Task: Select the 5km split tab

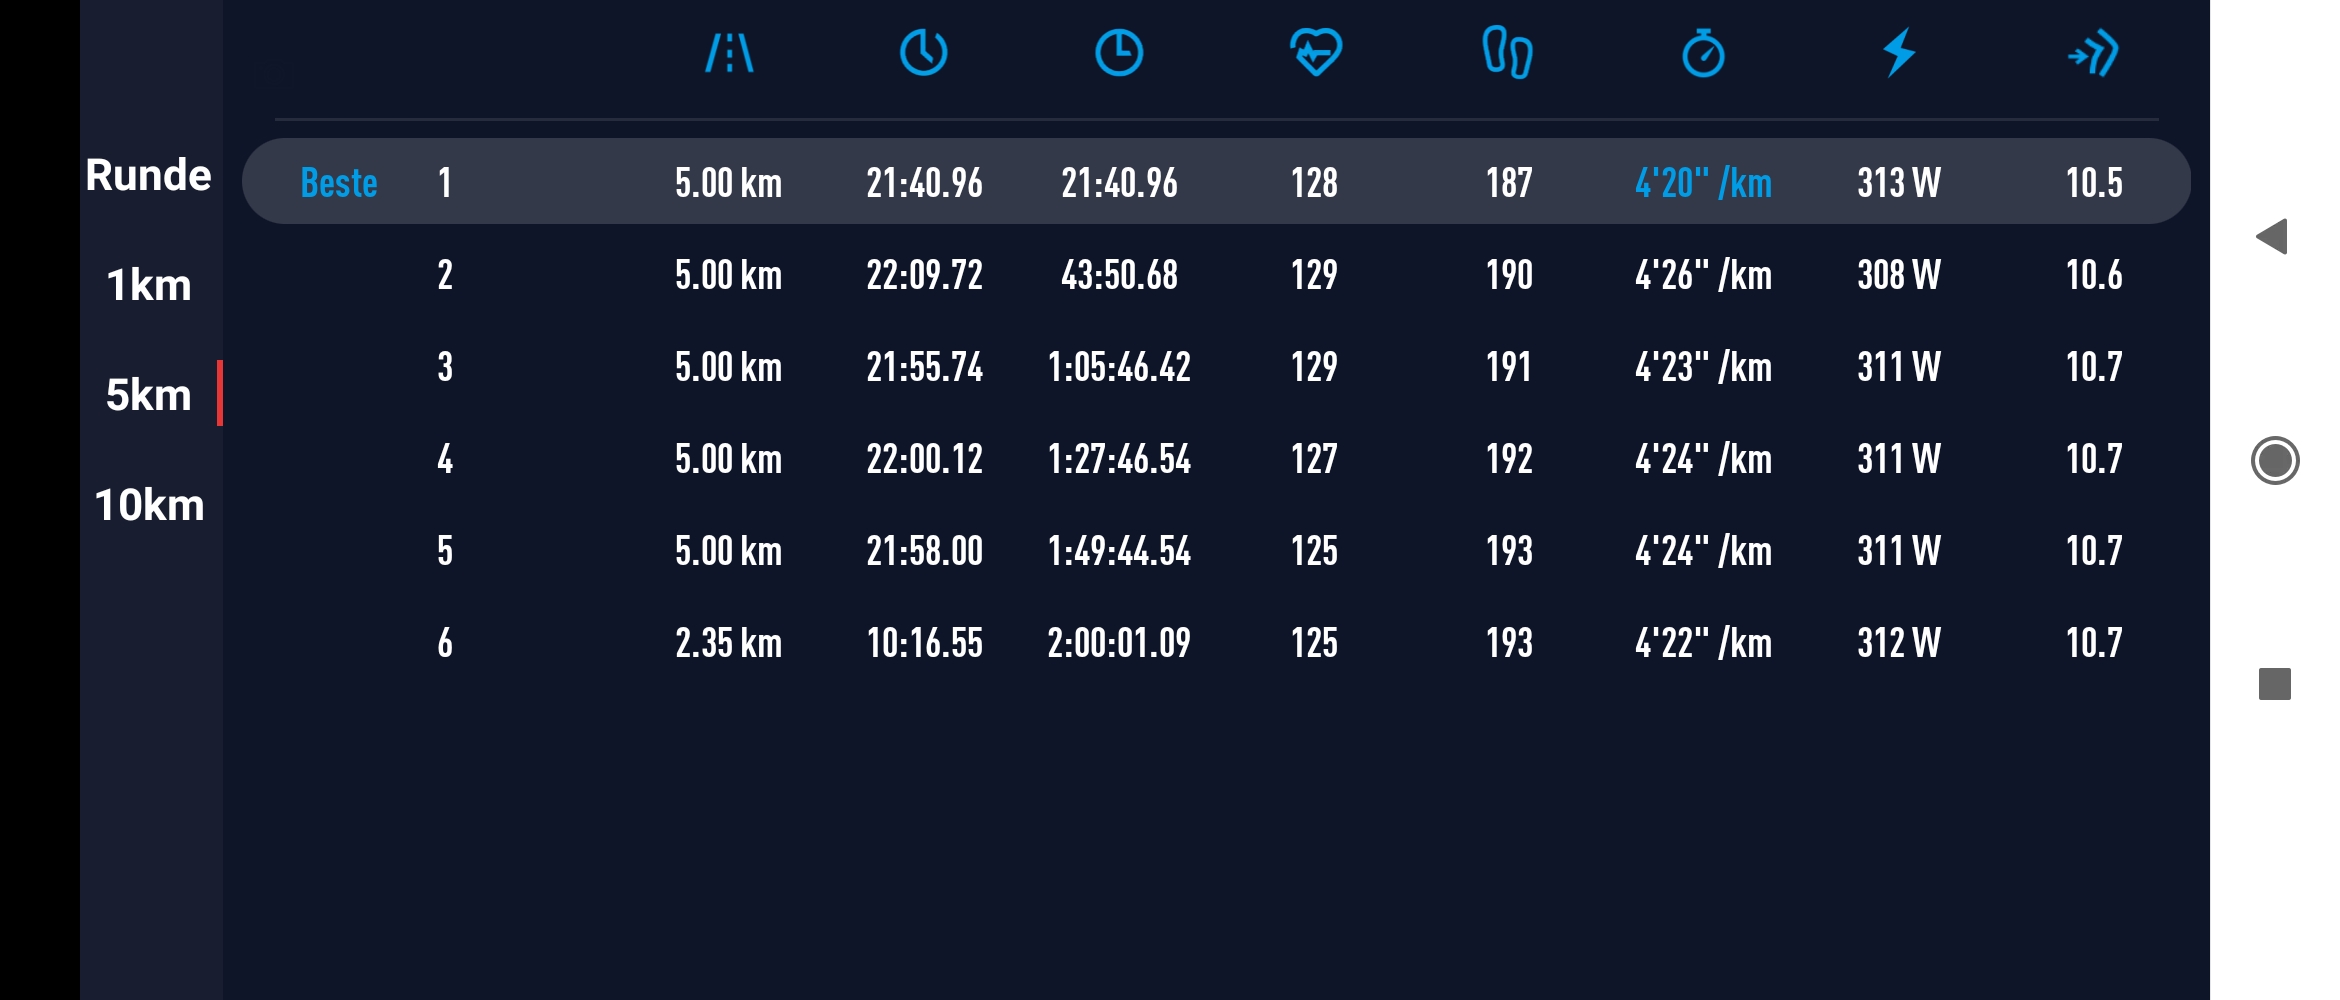Action: click(x=149, y=395)
